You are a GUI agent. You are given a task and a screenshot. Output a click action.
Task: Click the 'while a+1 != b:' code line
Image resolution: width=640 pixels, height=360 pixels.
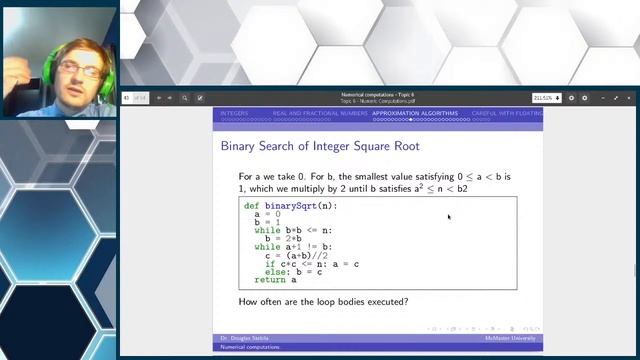pyautogui.click(x=293, y=247)
